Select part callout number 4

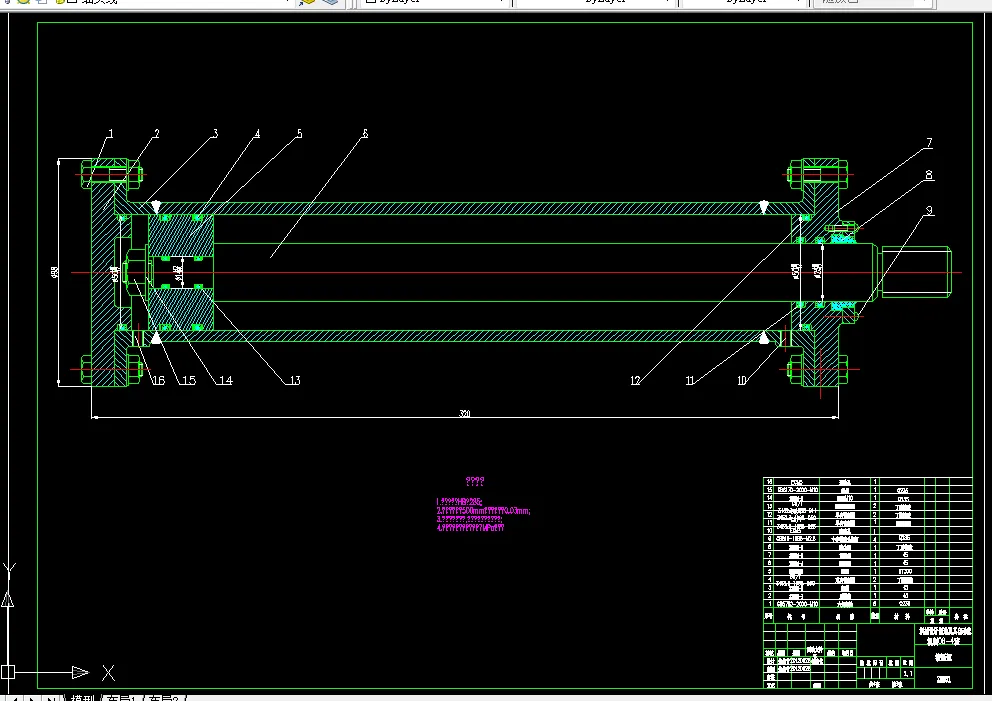point(257,133)
